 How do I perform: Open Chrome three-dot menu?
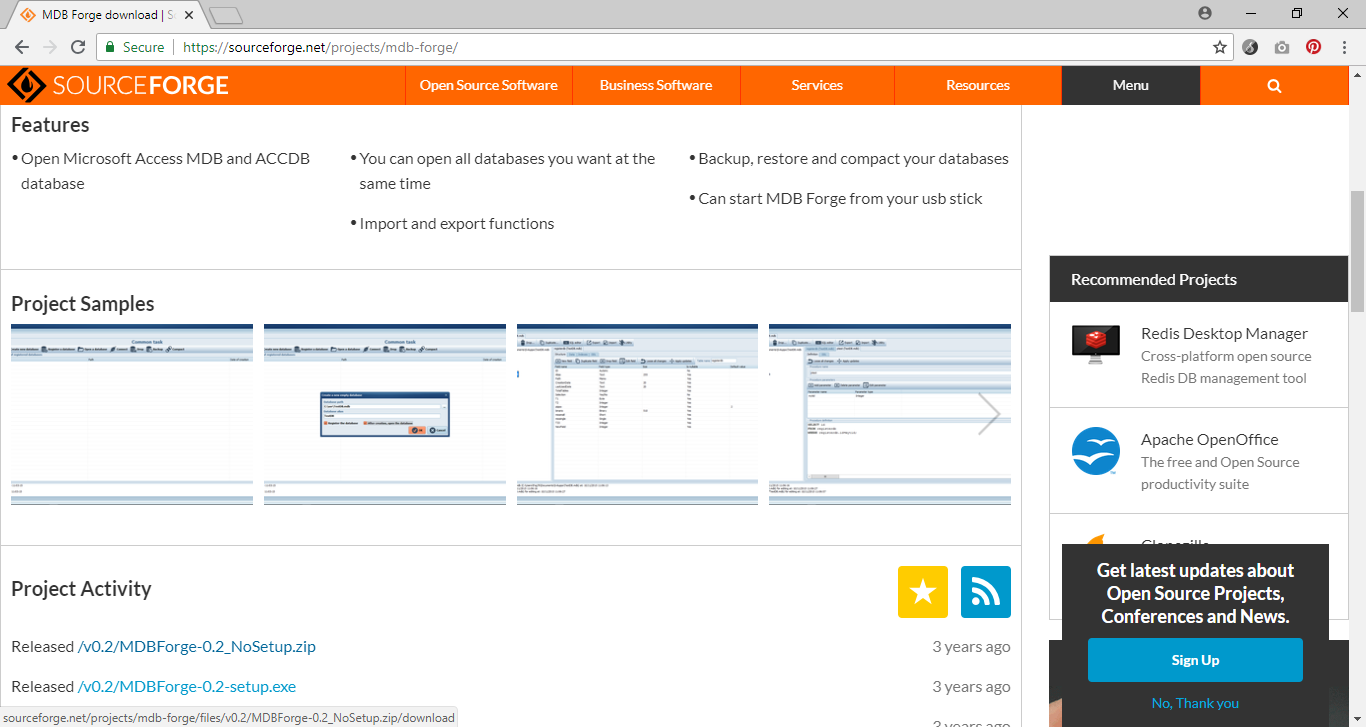pyautogui.click(x=1345, y=47)
